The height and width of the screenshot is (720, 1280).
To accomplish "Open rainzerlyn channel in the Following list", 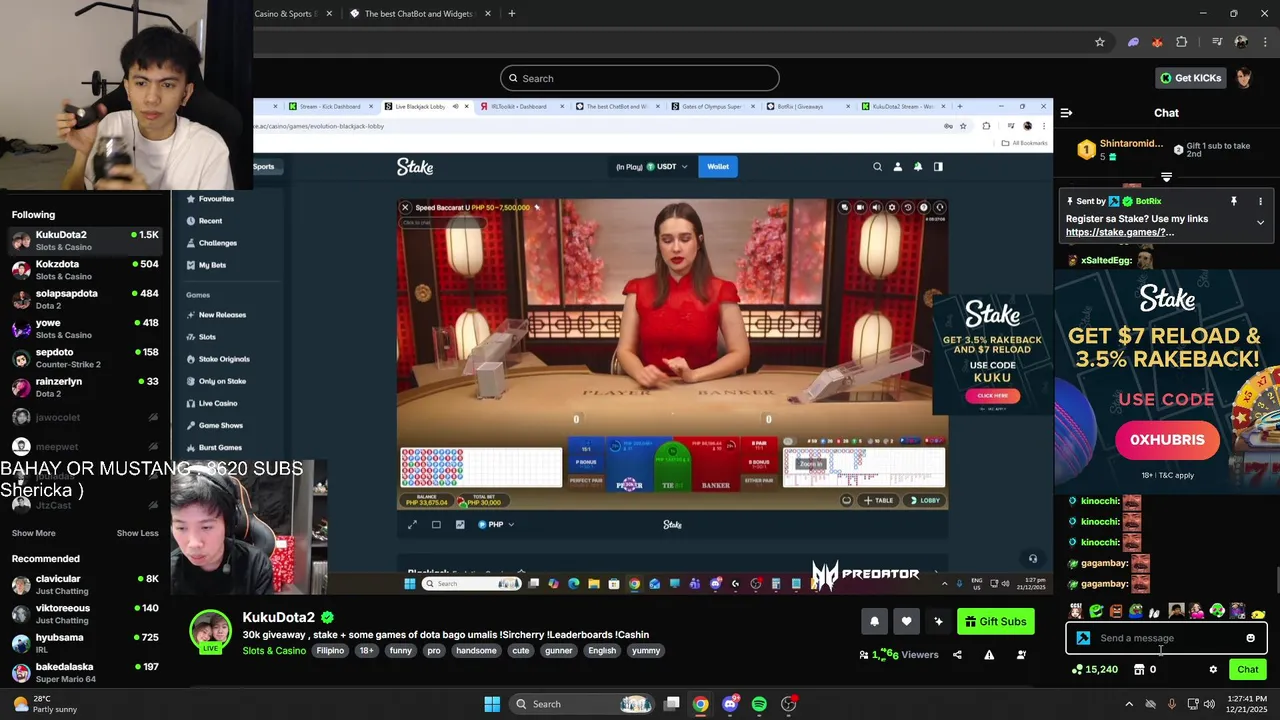I will 85,387.
